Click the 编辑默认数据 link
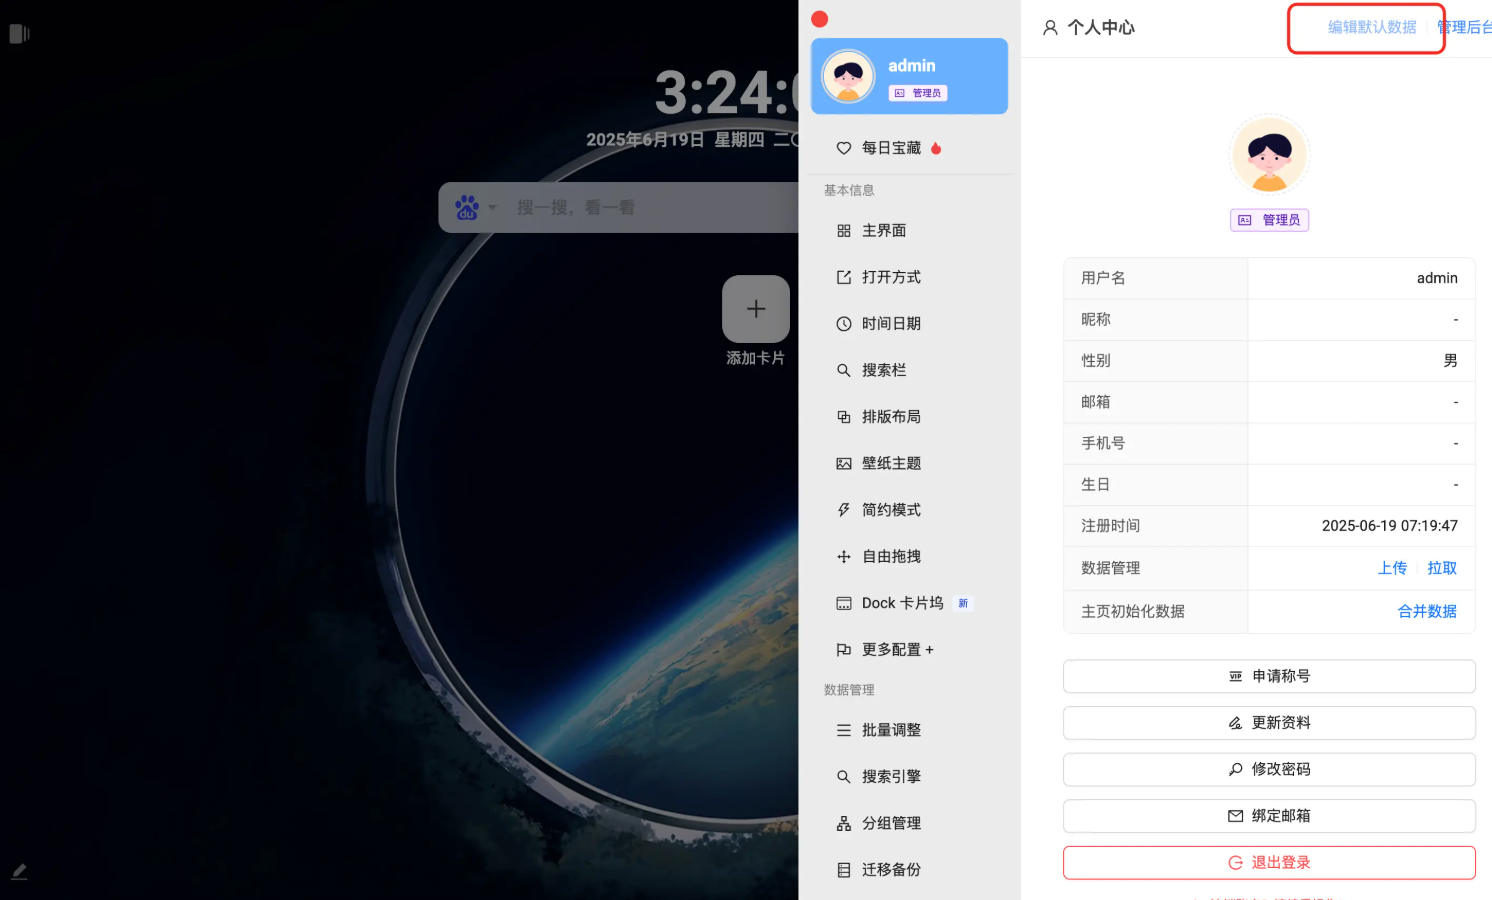The height and width of the screenshot is (900, 1492). point(1372,27)
